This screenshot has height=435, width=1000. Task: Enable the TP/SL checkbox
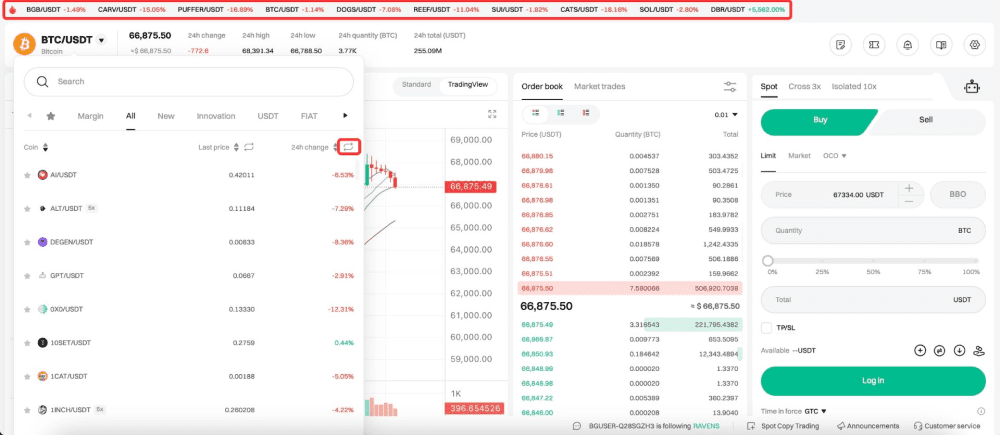click(767, 328)
